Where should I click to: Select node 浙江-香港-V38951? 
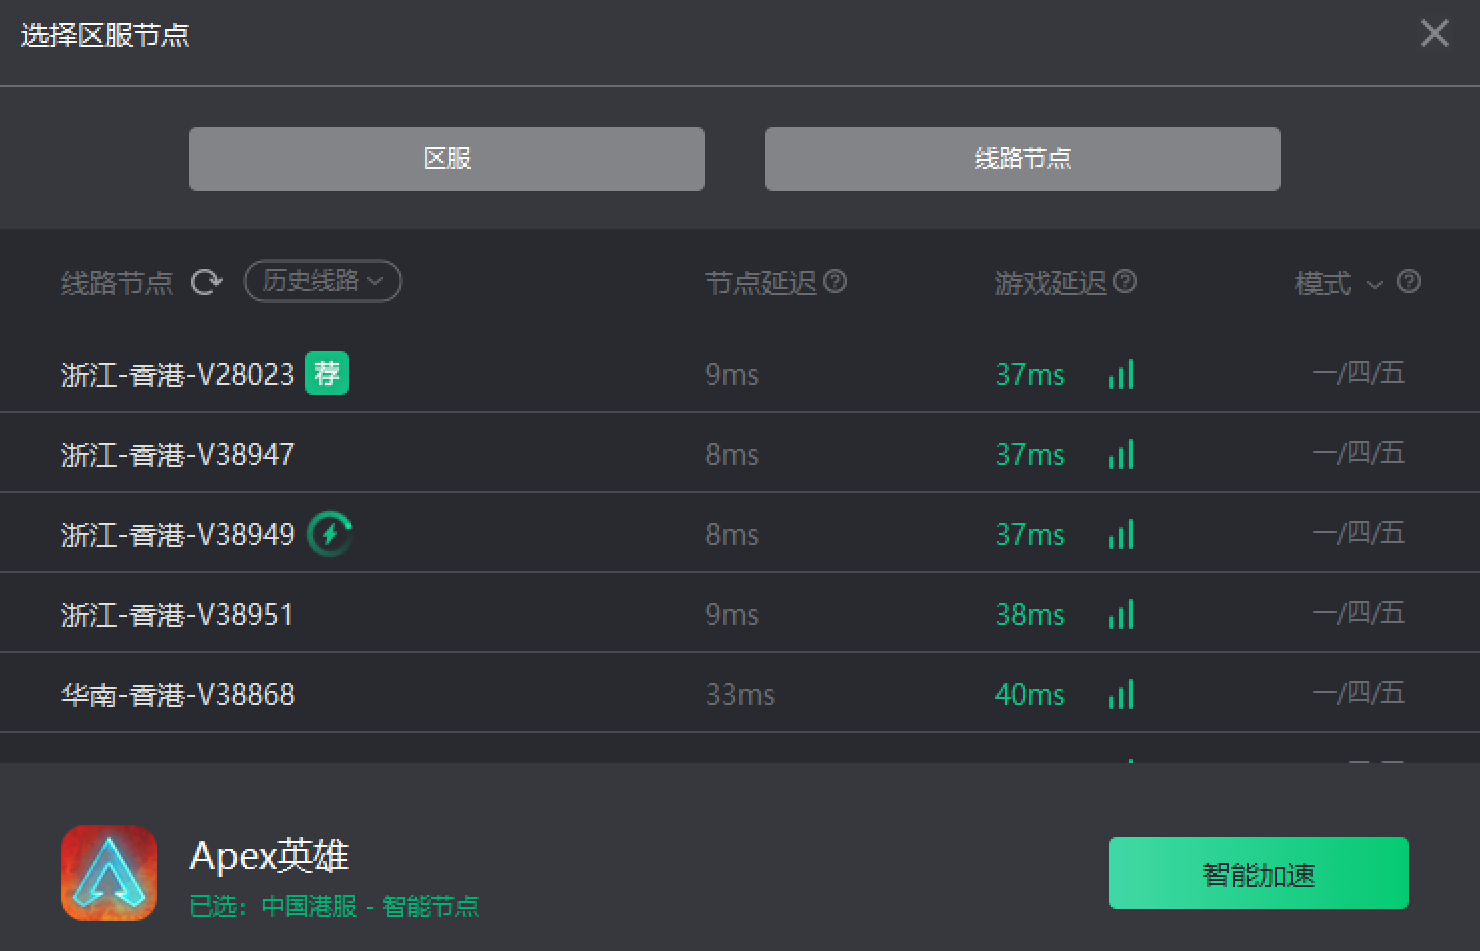coord(178,615)
